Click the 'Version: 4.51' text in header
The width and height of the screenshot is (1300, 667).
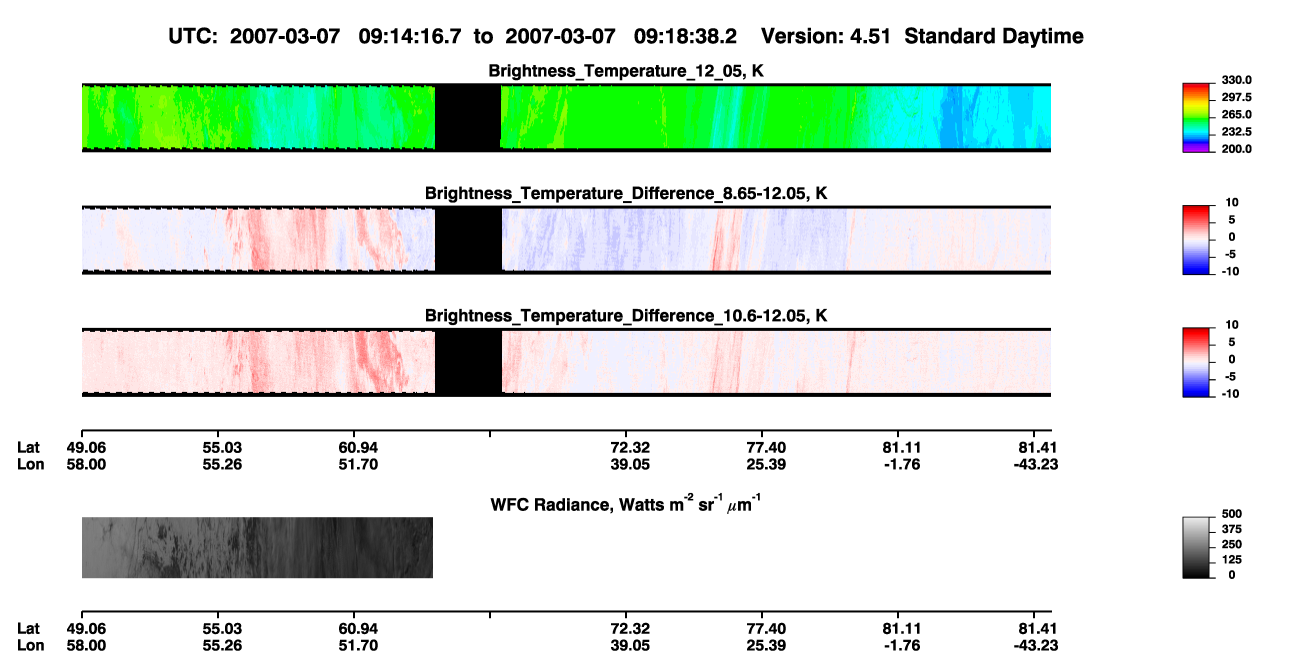[x=824, y=37]
